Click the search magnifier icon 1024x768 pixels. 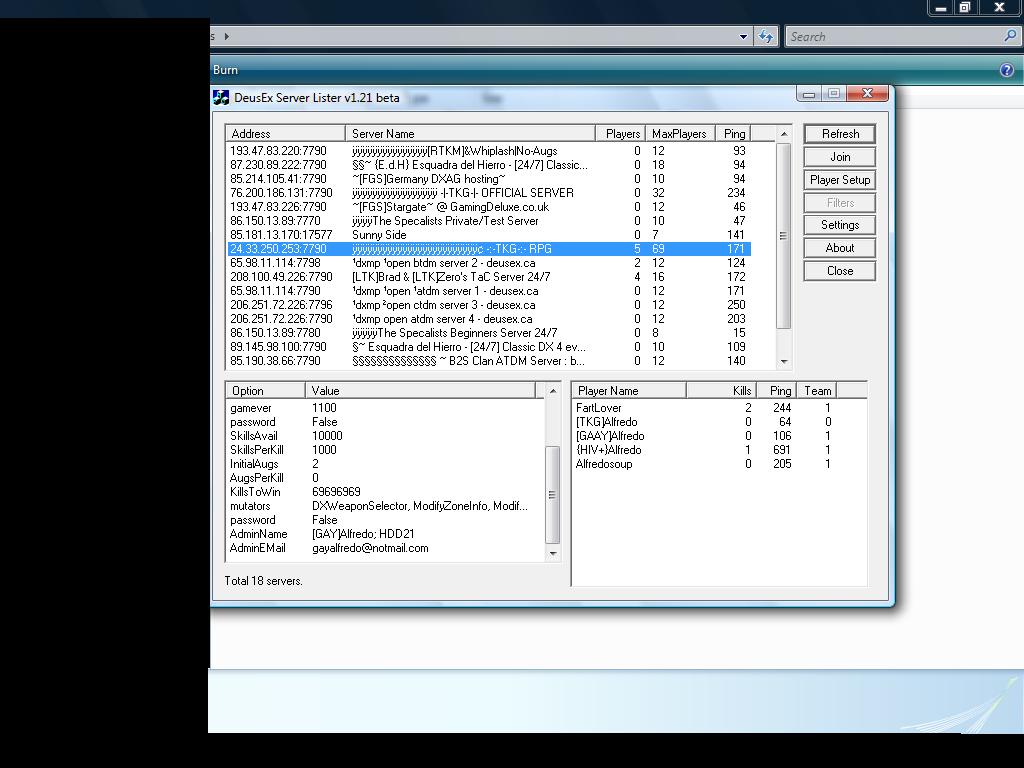click(x=1010, y=36)
